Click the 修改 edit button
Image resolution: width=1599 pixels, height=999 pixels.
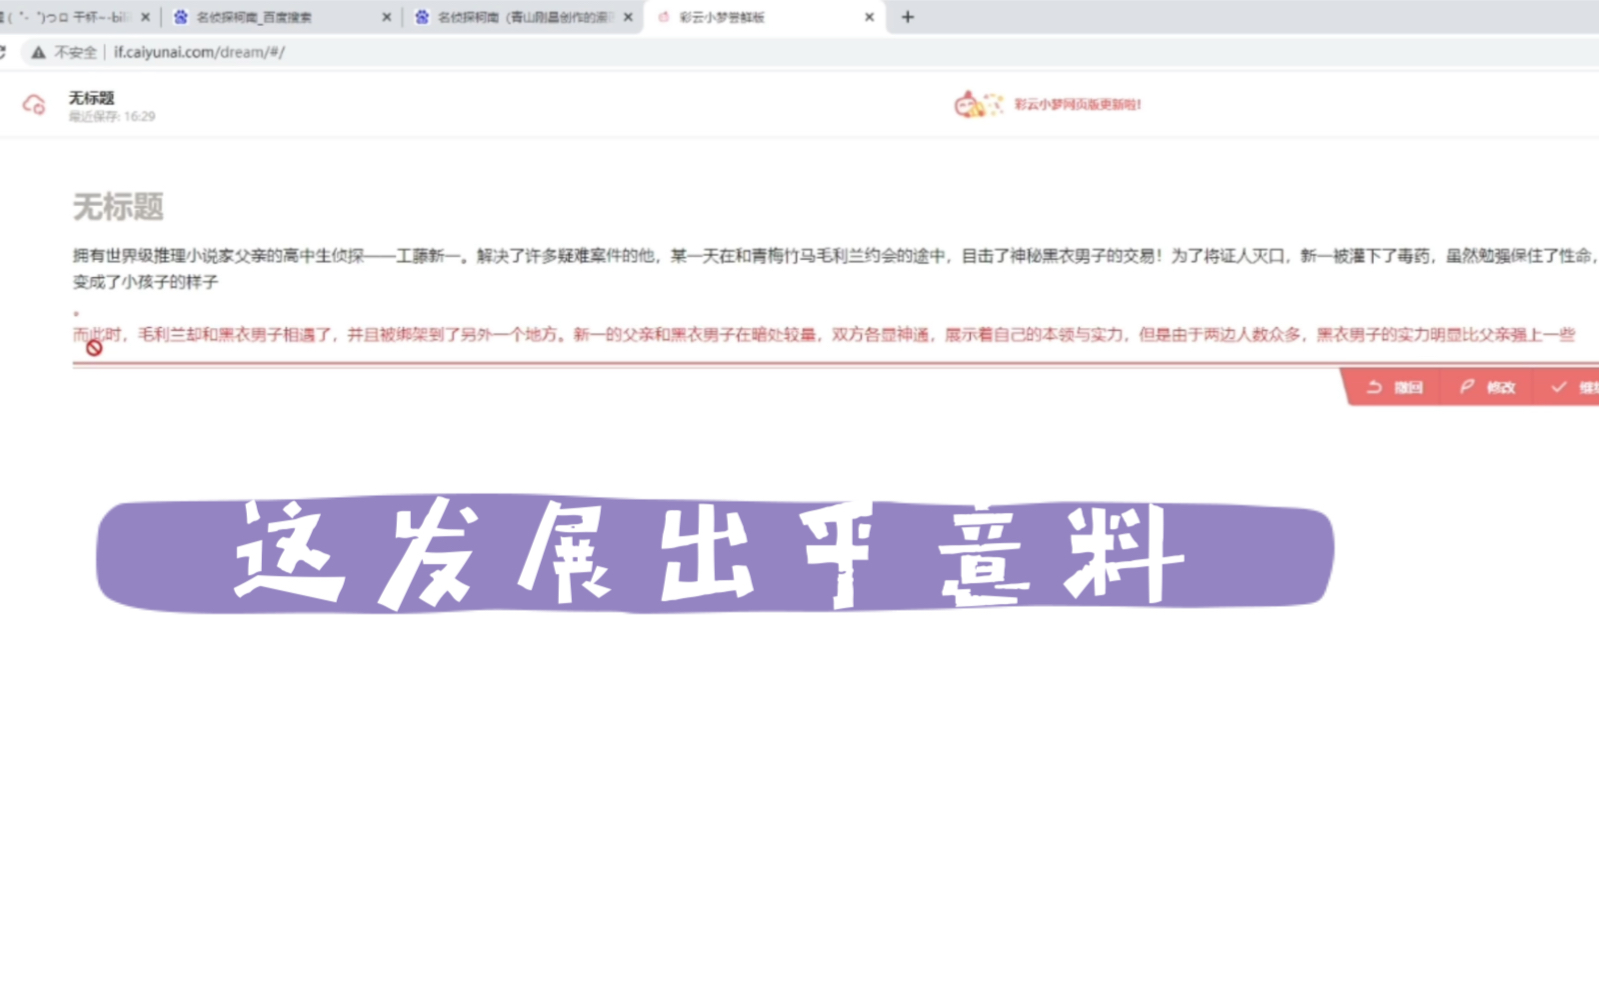(1487, 387)
